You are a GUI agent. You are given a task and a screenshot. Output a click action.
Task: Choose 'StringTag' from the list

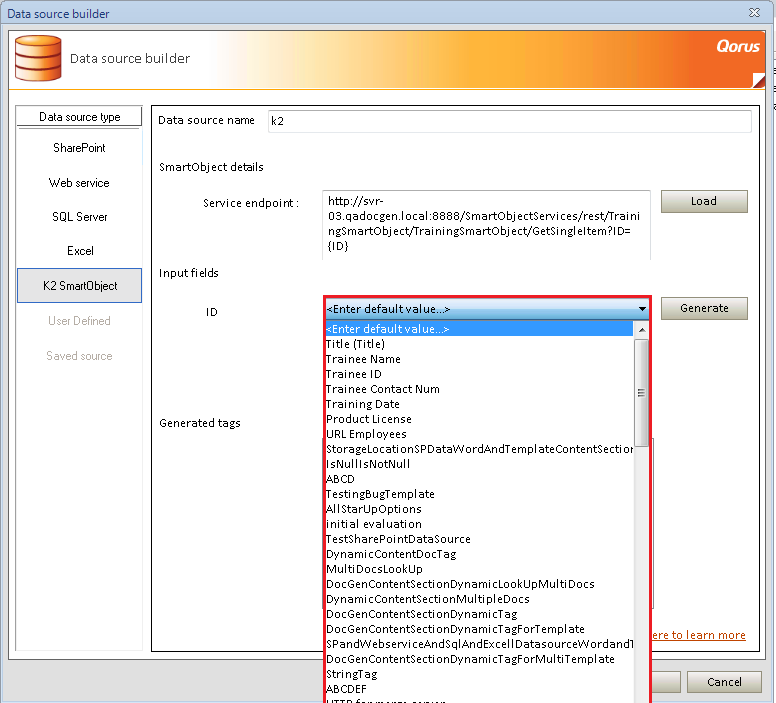(x=479, y=674)
